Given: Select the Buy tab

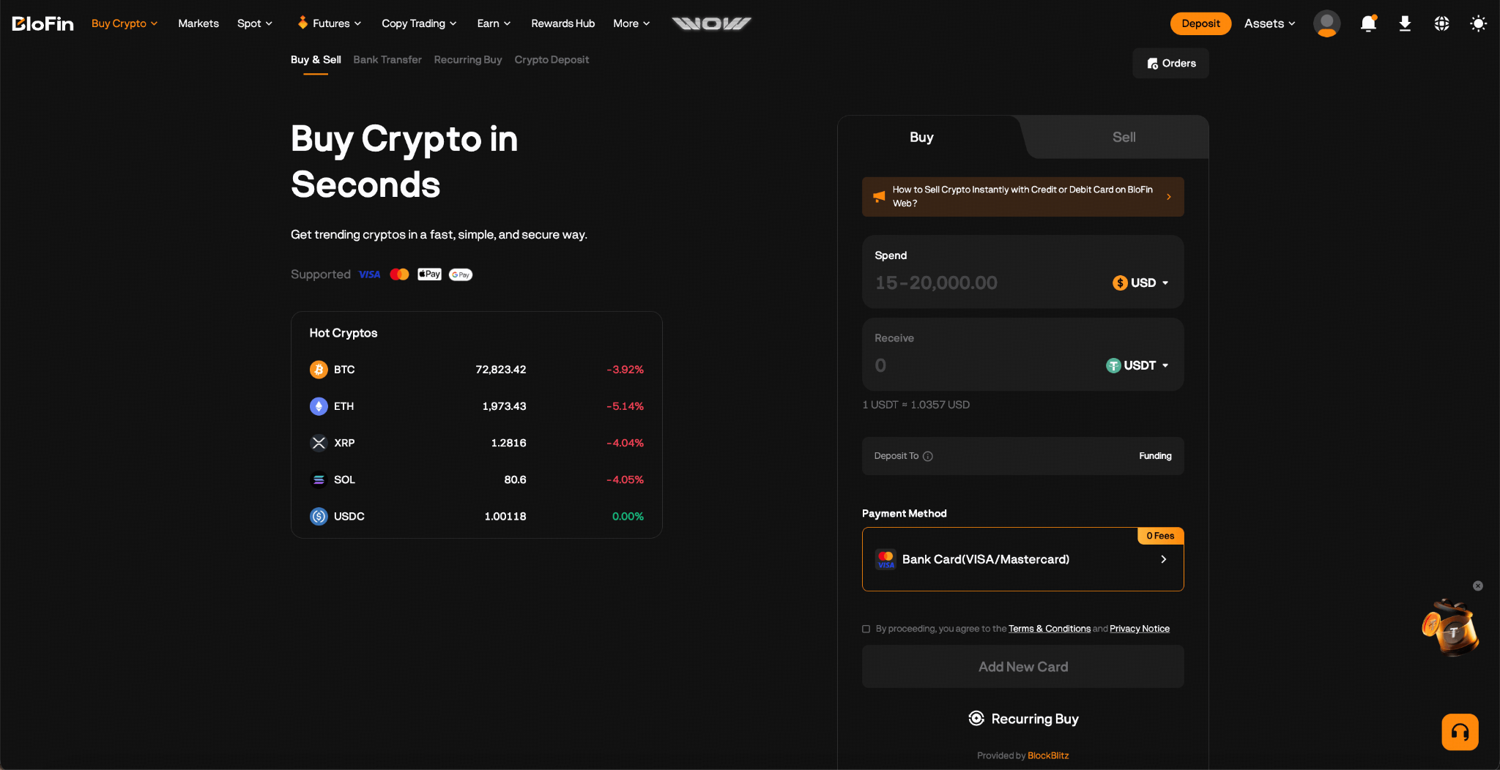Looking at the screenshot, I should [x=922, y=137].
